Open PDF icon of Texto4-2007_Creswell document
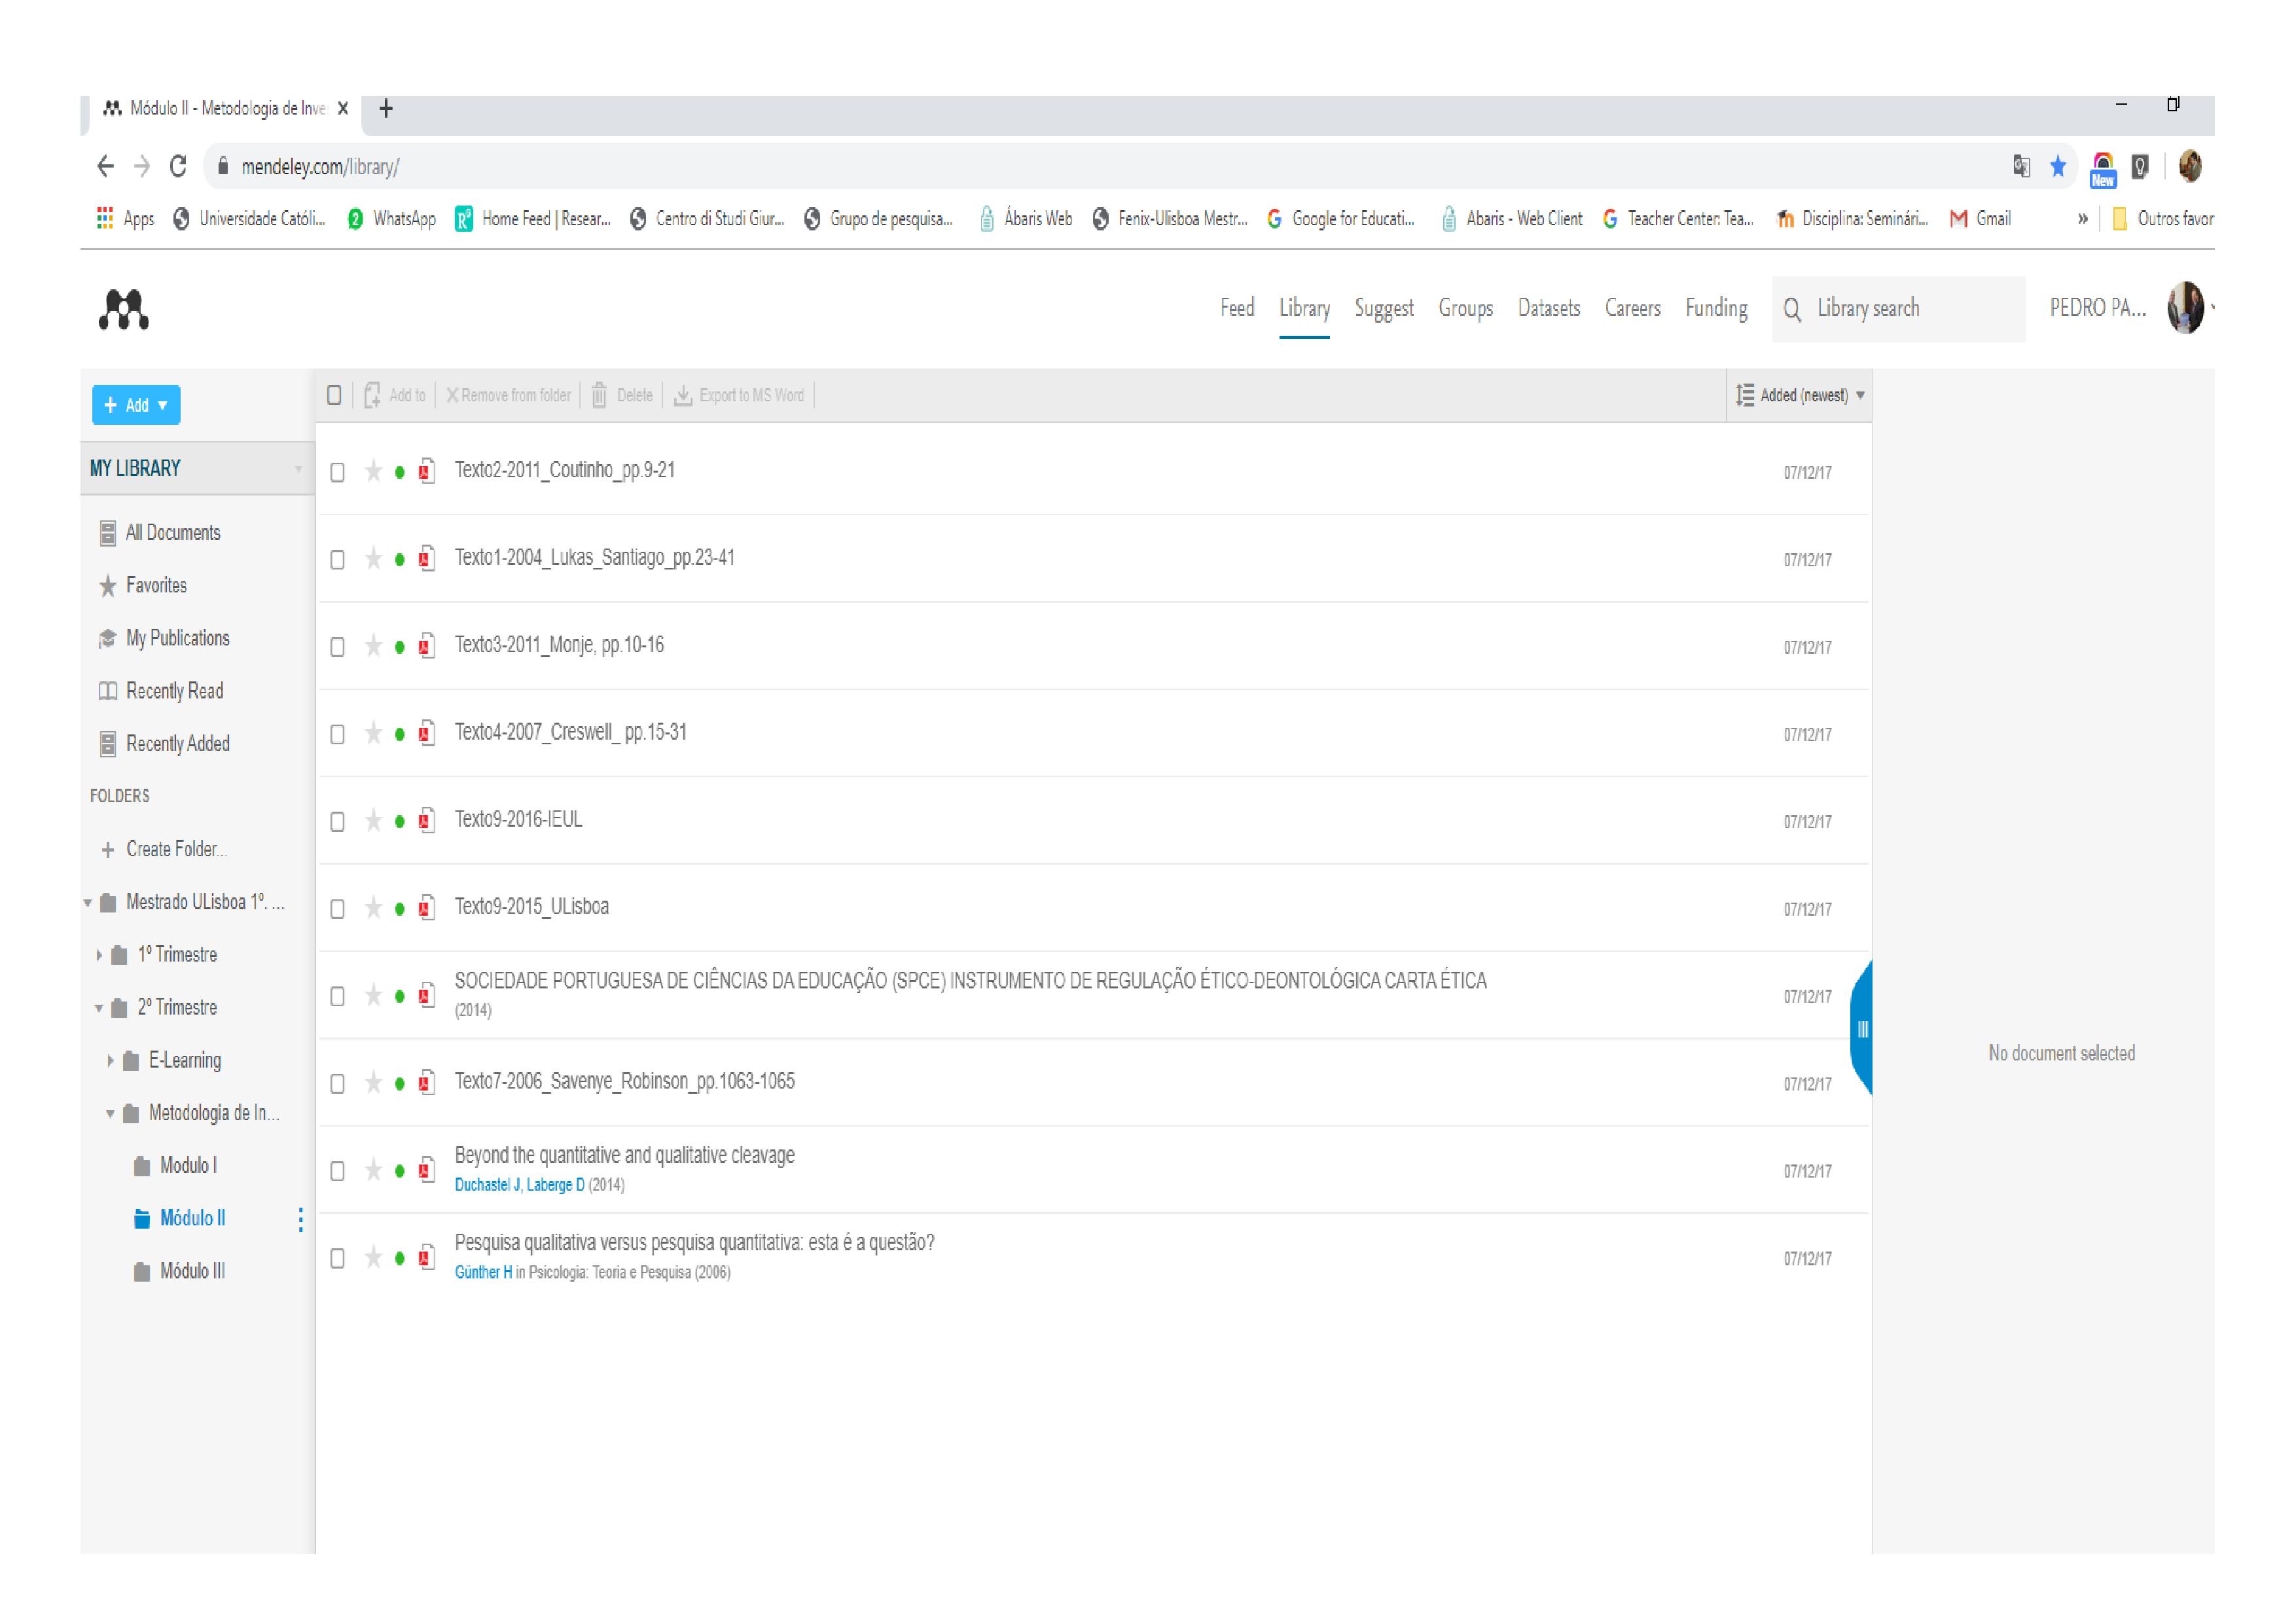Viewport: 2296px width, 1624px height. click(426, 734)
